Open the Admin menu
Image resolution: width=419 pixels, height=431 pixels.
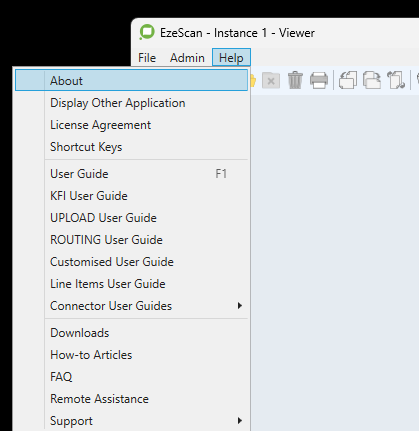187,58
